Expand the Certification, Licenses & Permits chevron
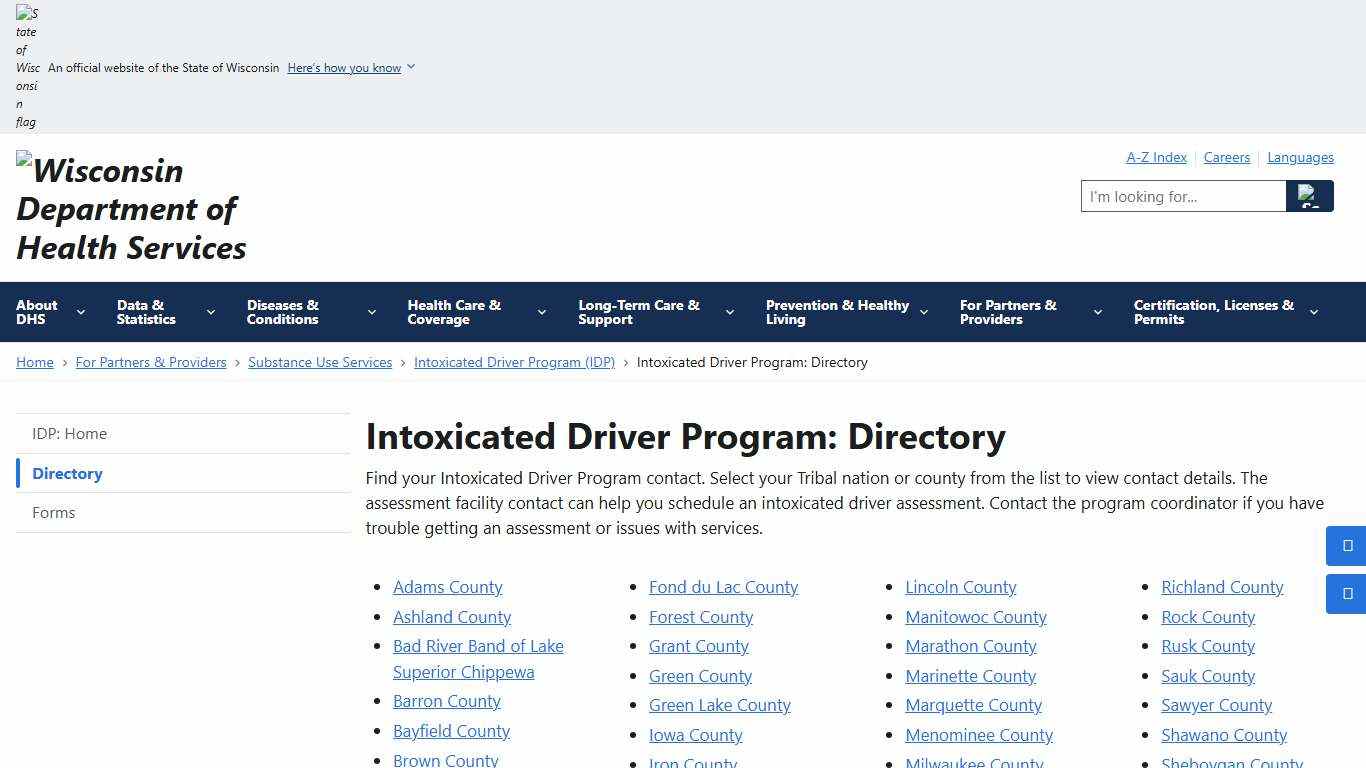Viewport: 1366px width, 768px height. (x=1314, y=312)
